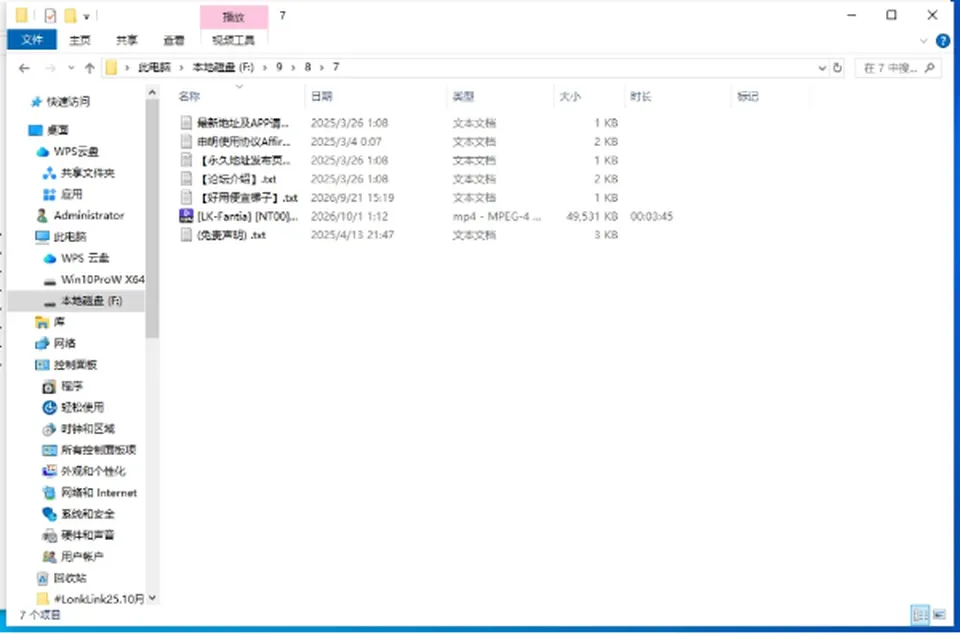Expand the ribbon with the chevron near Help

[924, 41]
